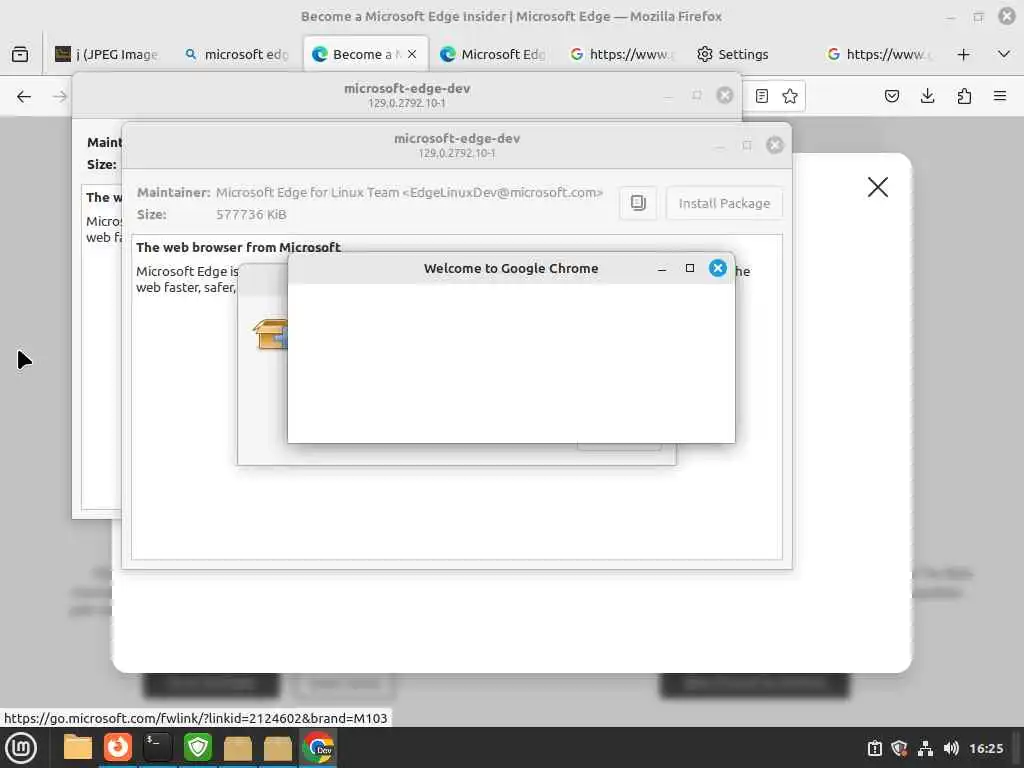The height and width of the screenshot is (768, 1024).
Task: Switch to the Settings tab
Action: pyautogui.click(x=733, y=54)
